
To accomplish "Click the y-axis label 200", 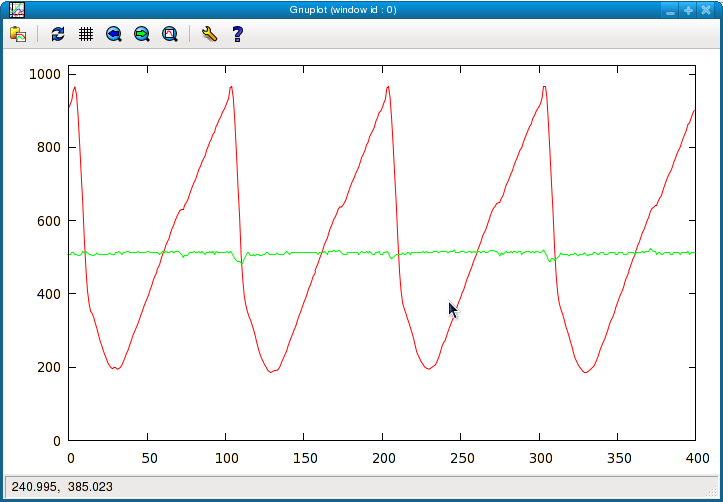I will click(x=48, y=367).
